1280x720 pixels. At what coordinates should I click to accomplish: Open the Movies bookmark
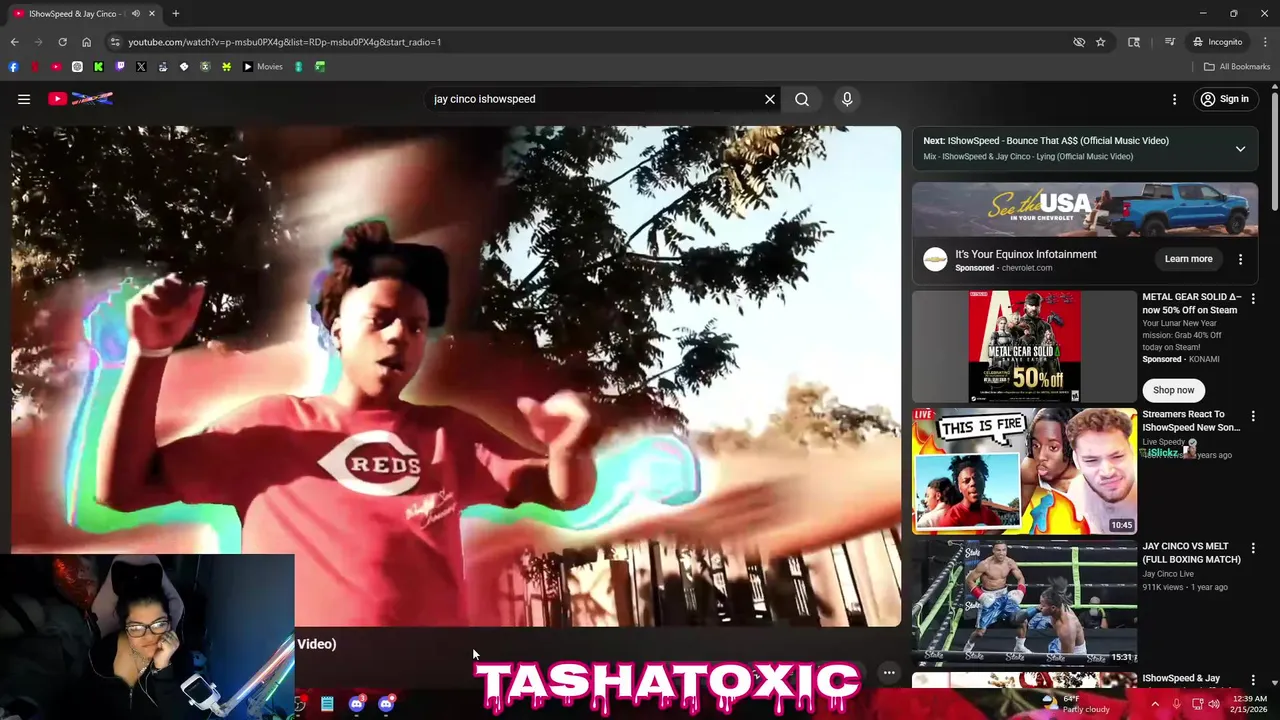[x=263, y=67]
